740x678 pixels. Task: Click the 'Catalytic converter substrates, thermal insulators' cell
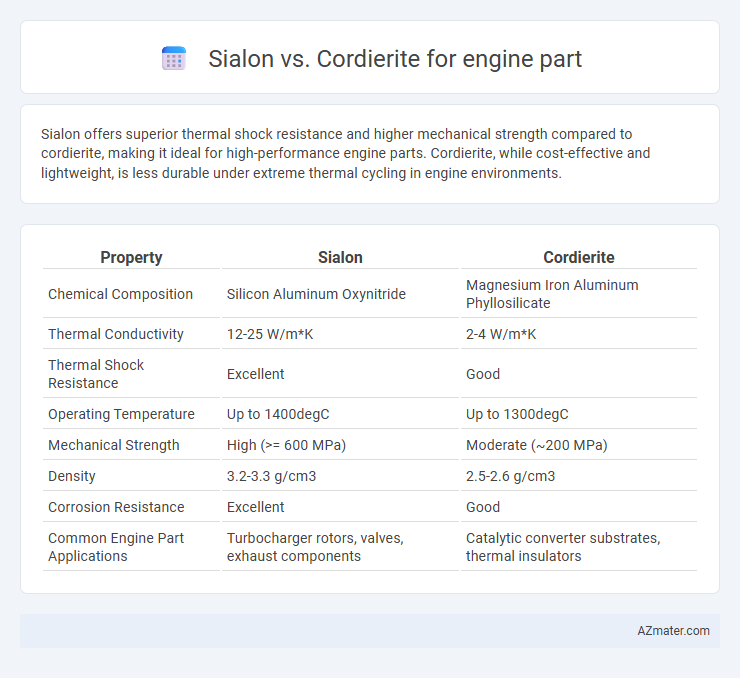[563, 547]
